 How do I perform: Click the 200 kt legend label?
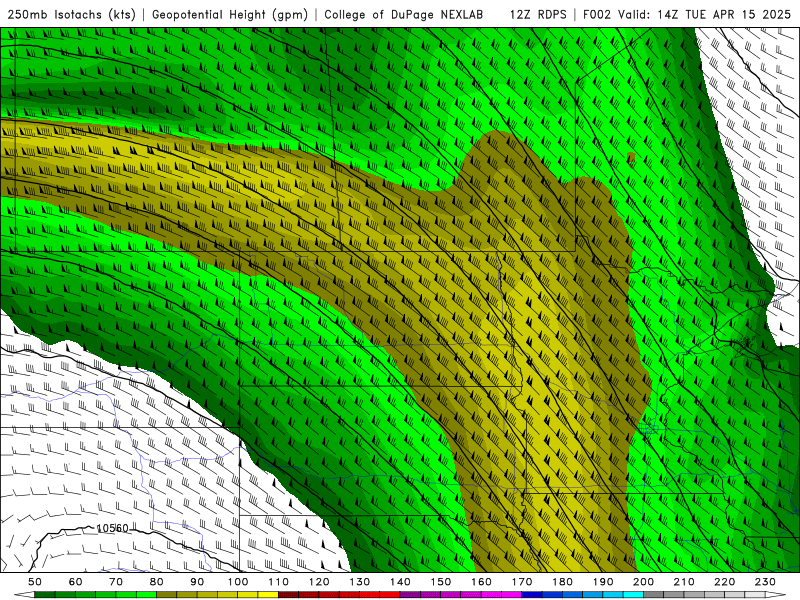tap(643, 582)
